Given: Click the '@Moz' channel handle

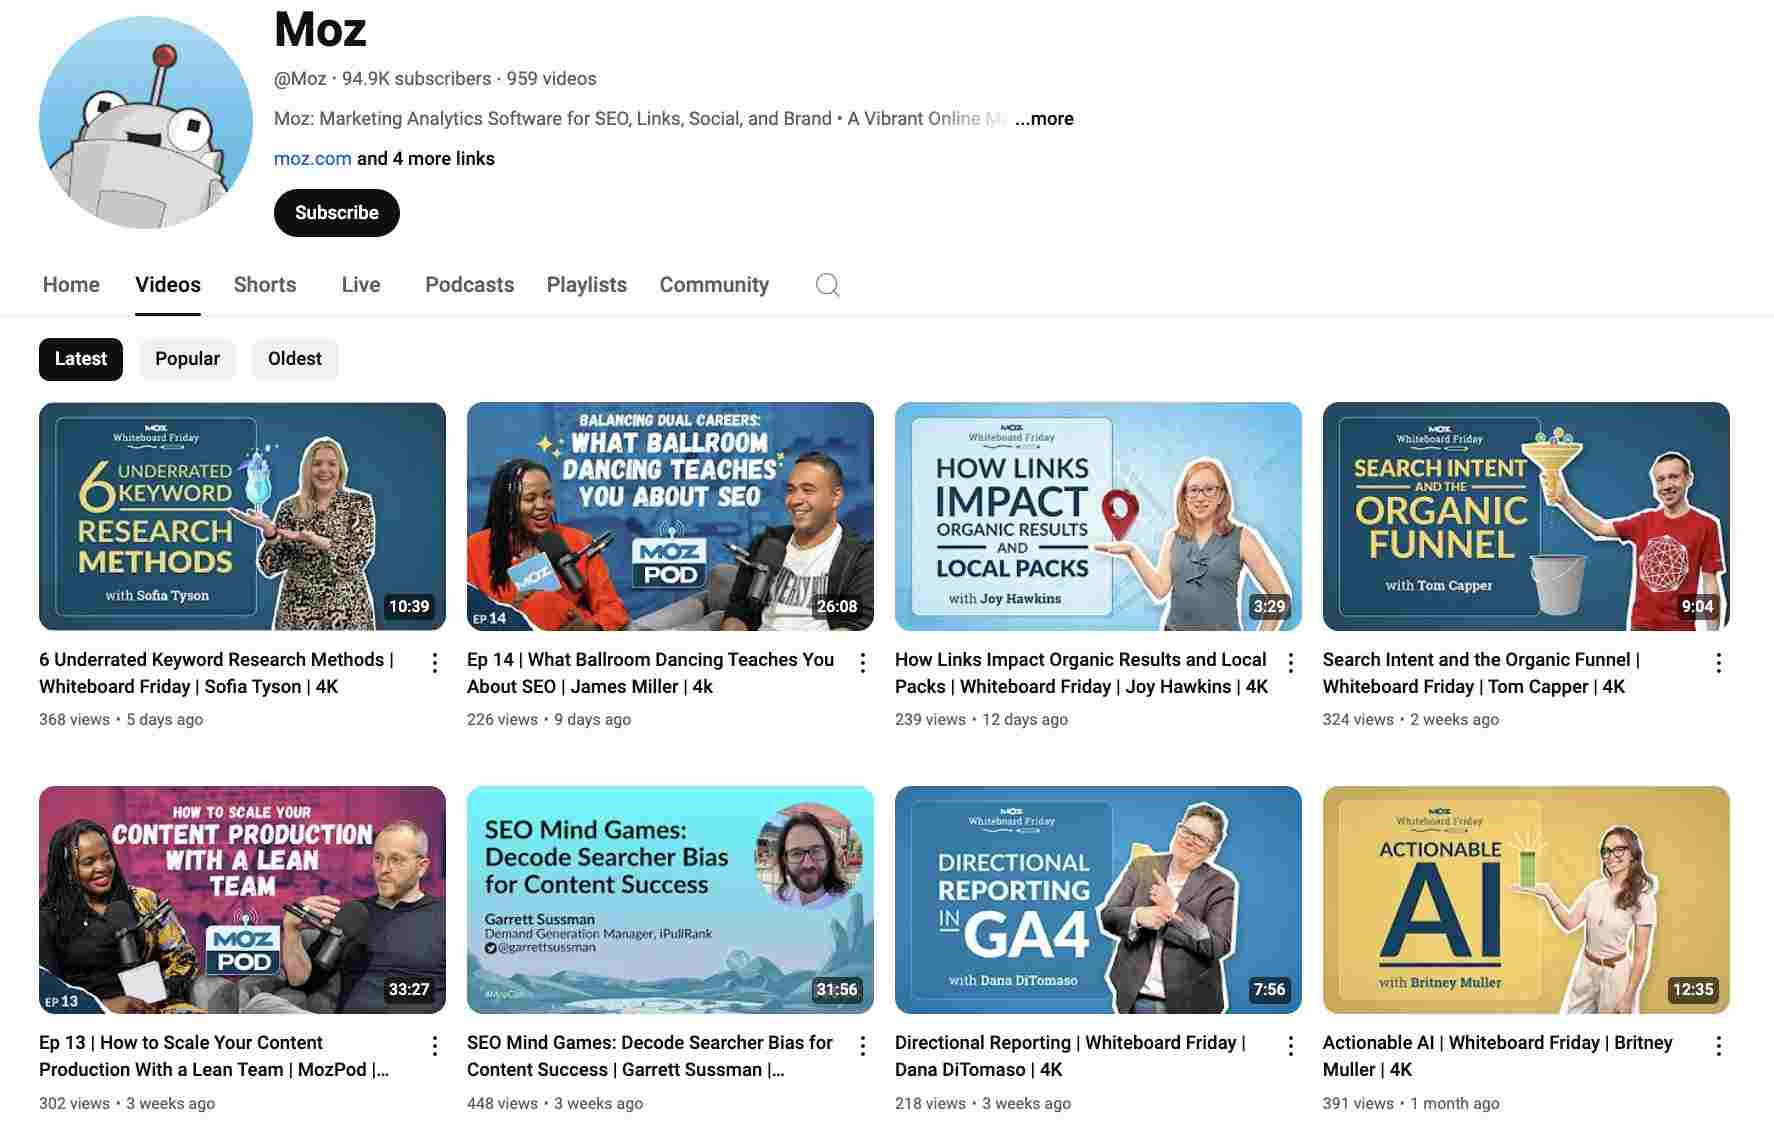Looking at the screenshot, I should click(300, 79).
